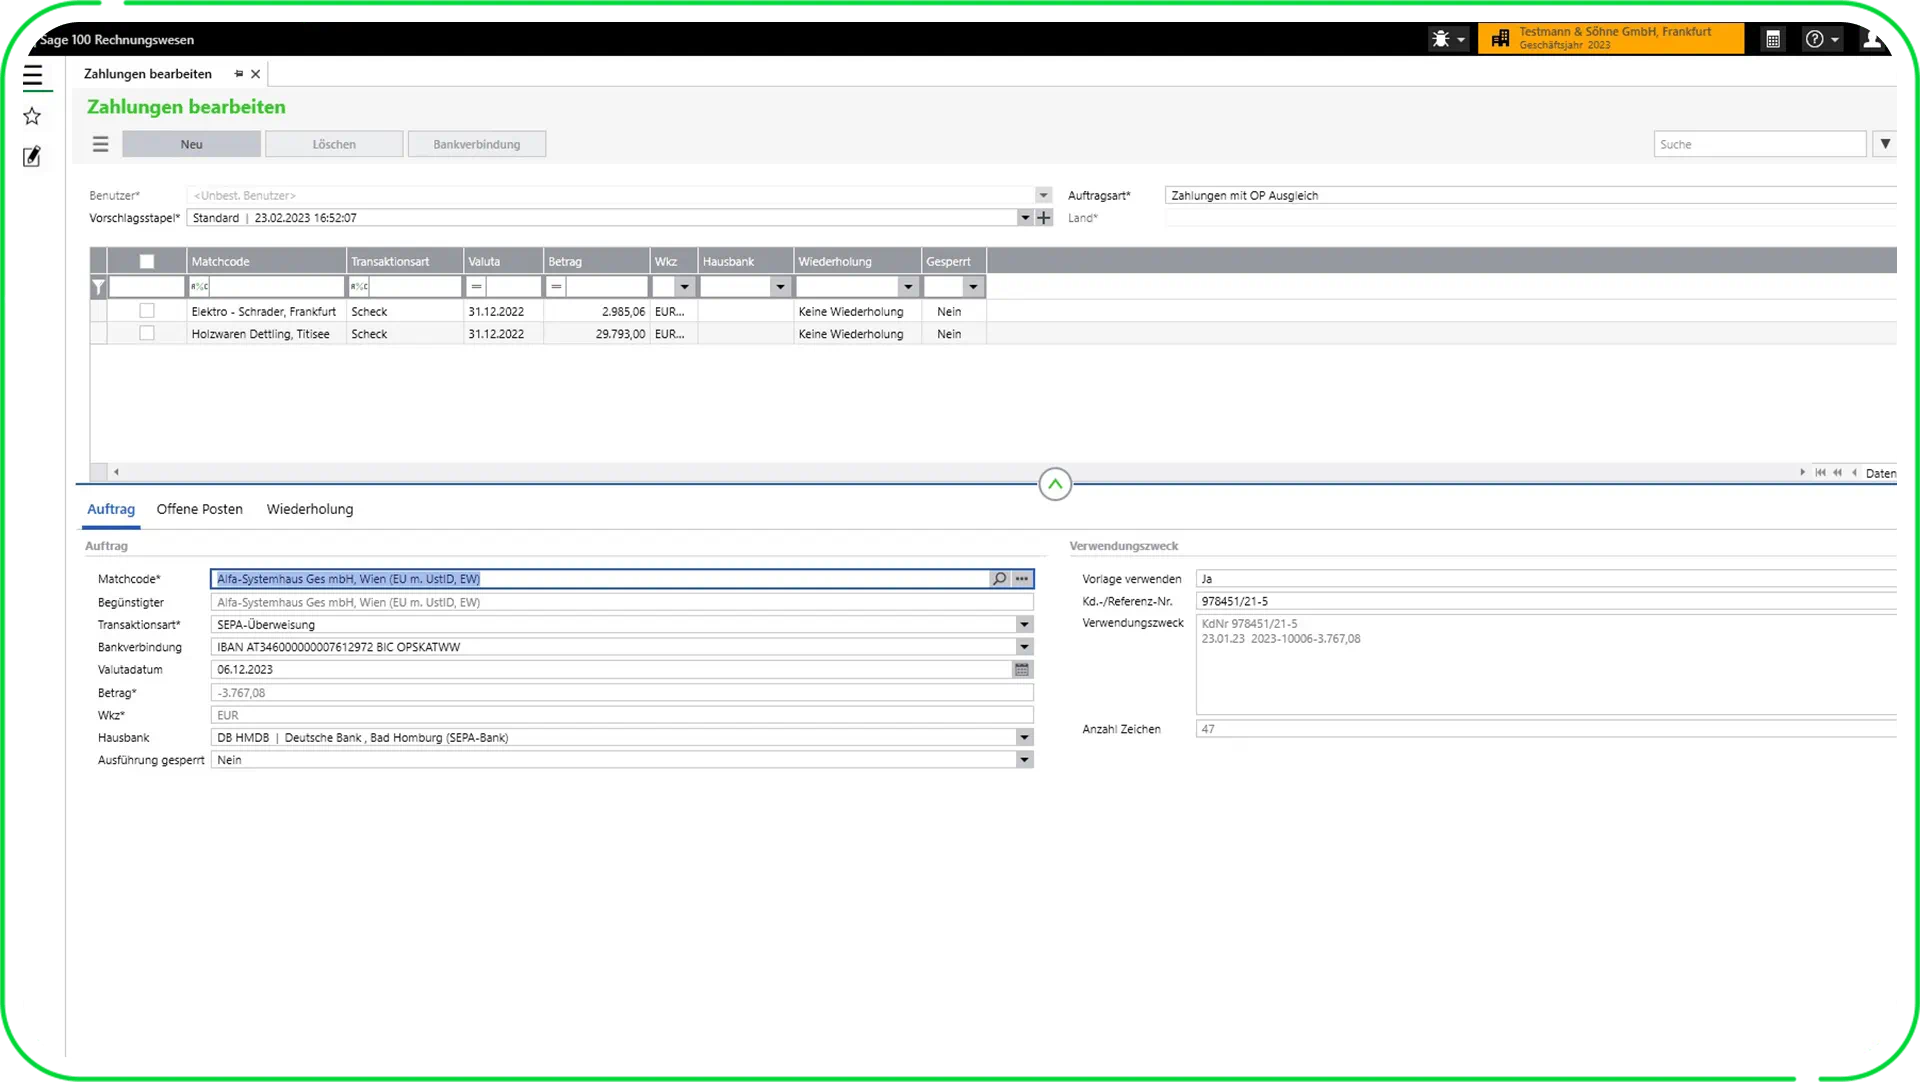Switch to the Wiederholung tab

coord(309,509)
